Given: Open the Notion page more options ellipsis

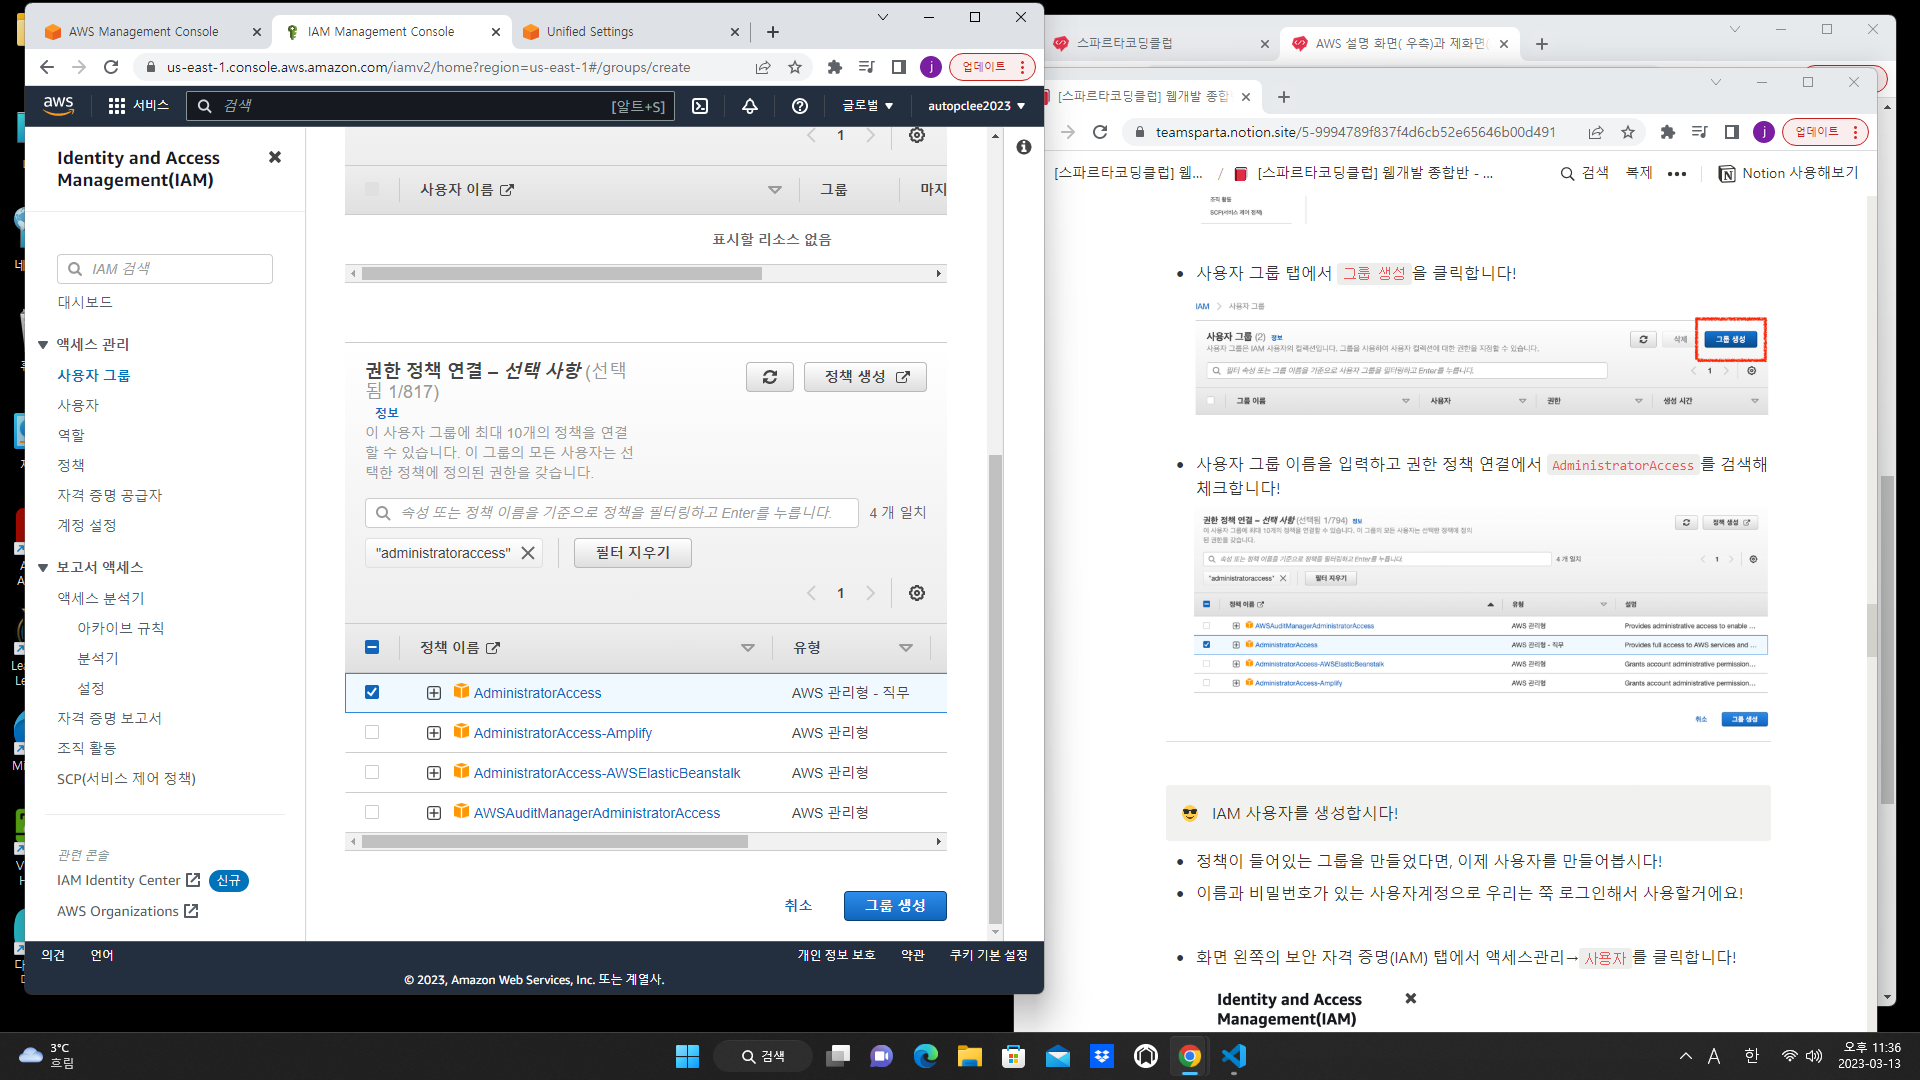Looking at the screenshot, I should pos(1677,173).
